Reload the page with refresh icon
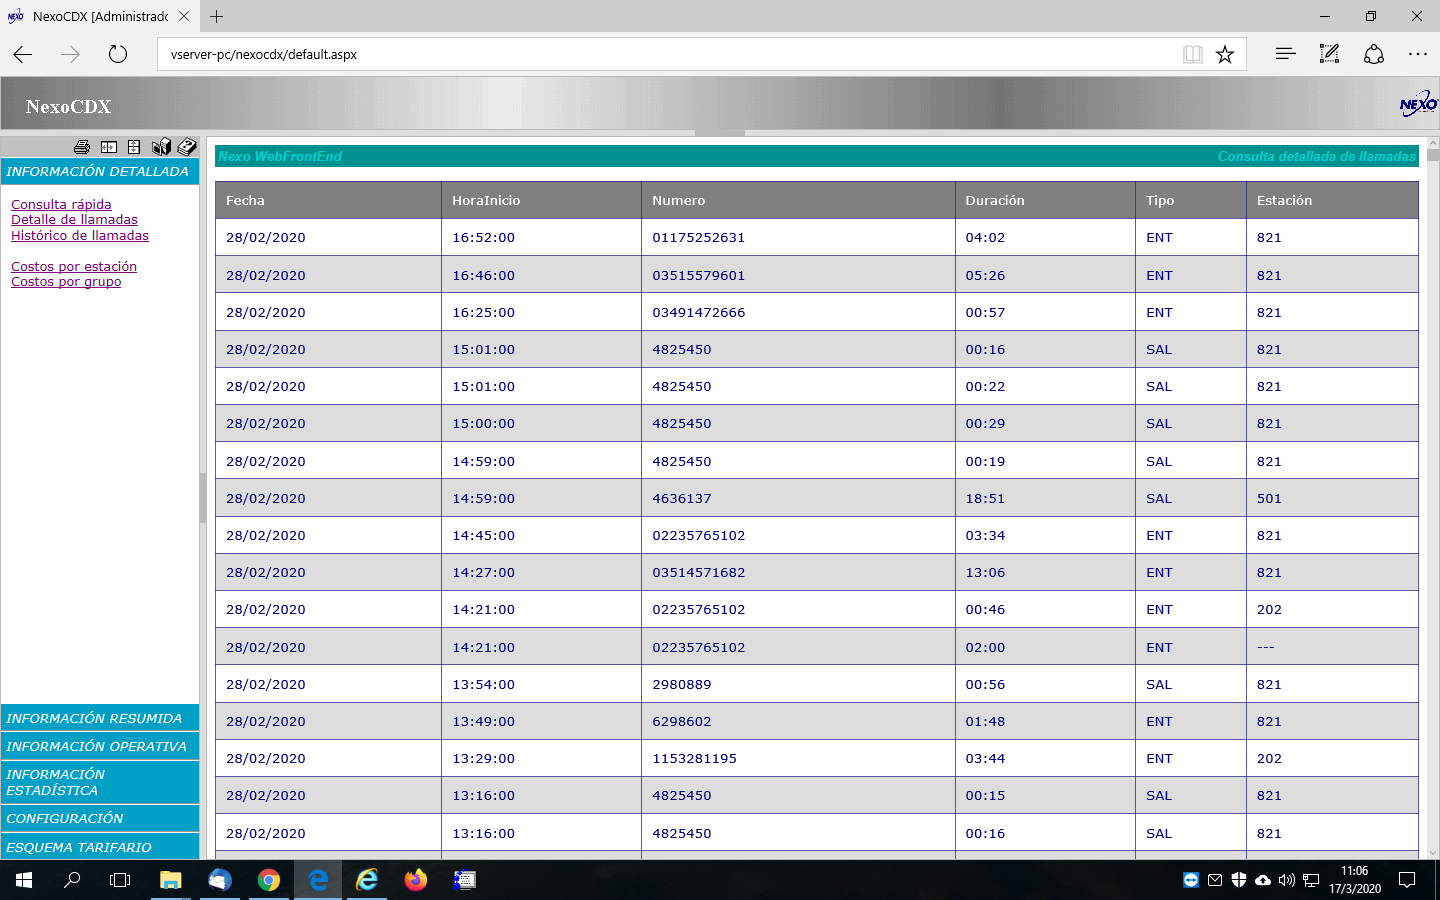This screenshot has height=900, width=1440. [118, 54]
